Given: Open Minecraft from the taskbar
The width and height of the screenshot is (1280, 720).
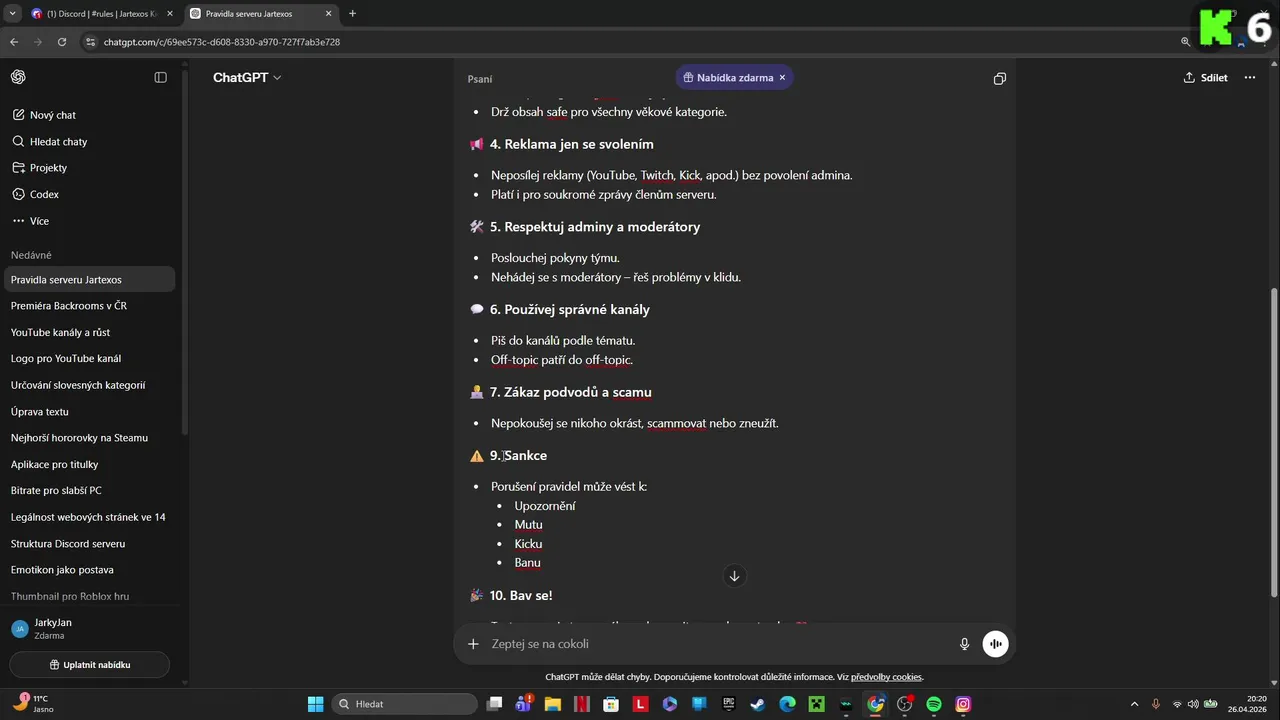Looking at the screenshot, I should point(816,704).
